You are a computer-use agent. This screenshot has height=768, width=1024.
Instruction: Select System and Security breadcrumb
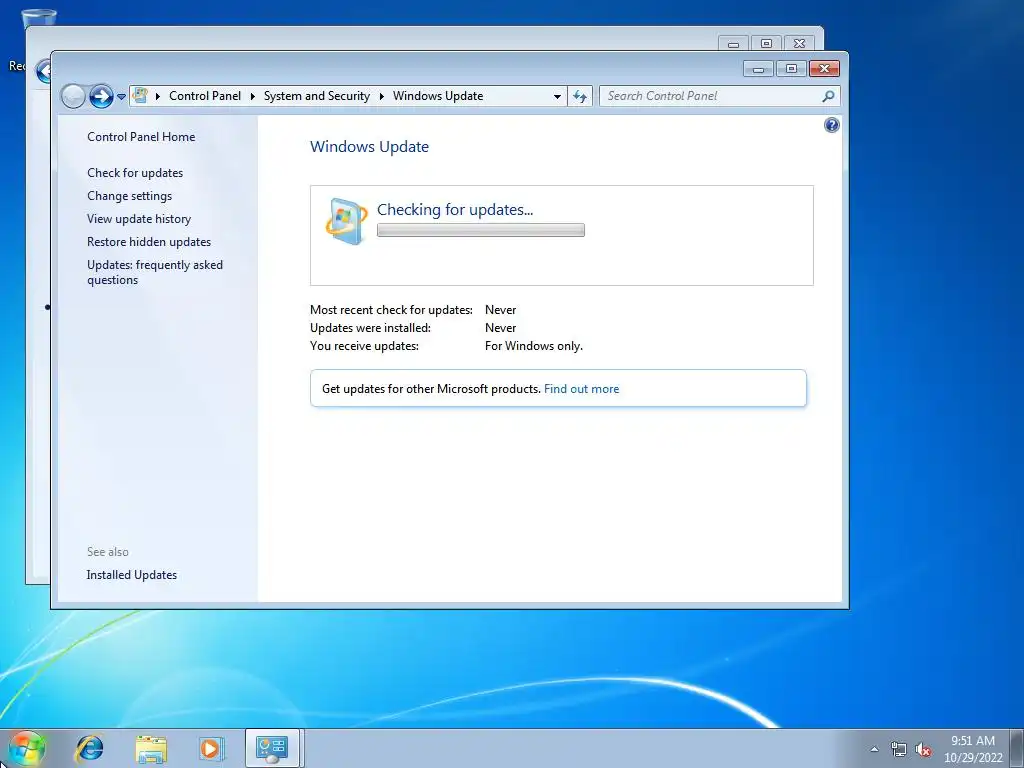317,96
